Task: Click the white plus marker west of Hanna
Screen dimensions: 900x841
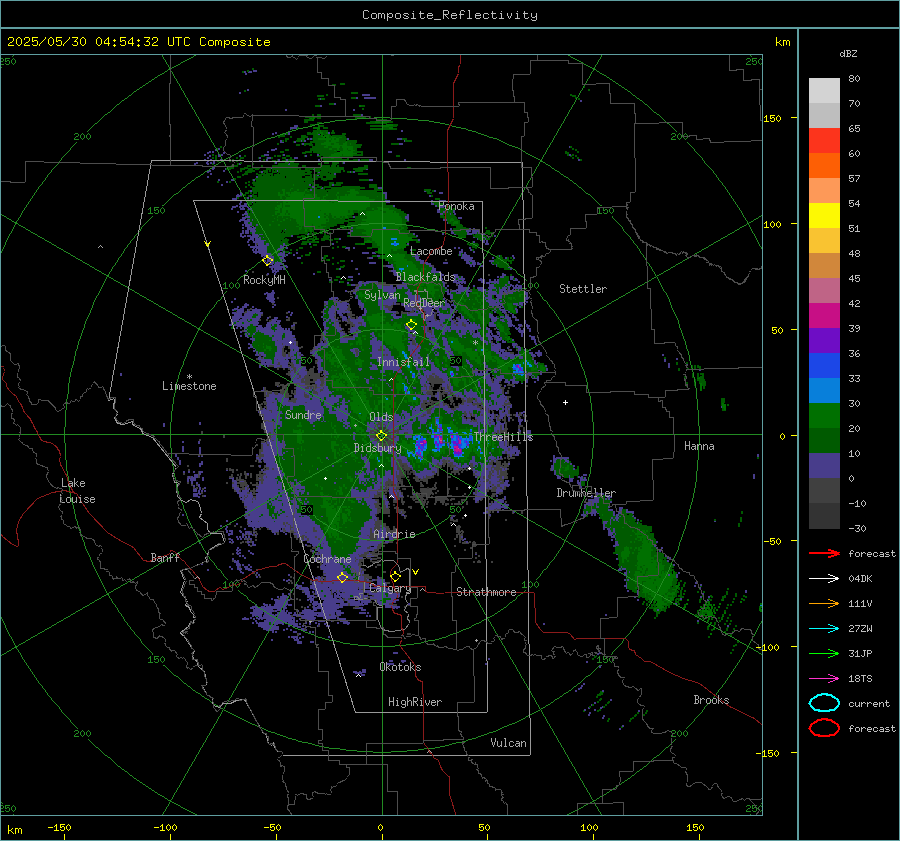Action: (x=565, y=402)
